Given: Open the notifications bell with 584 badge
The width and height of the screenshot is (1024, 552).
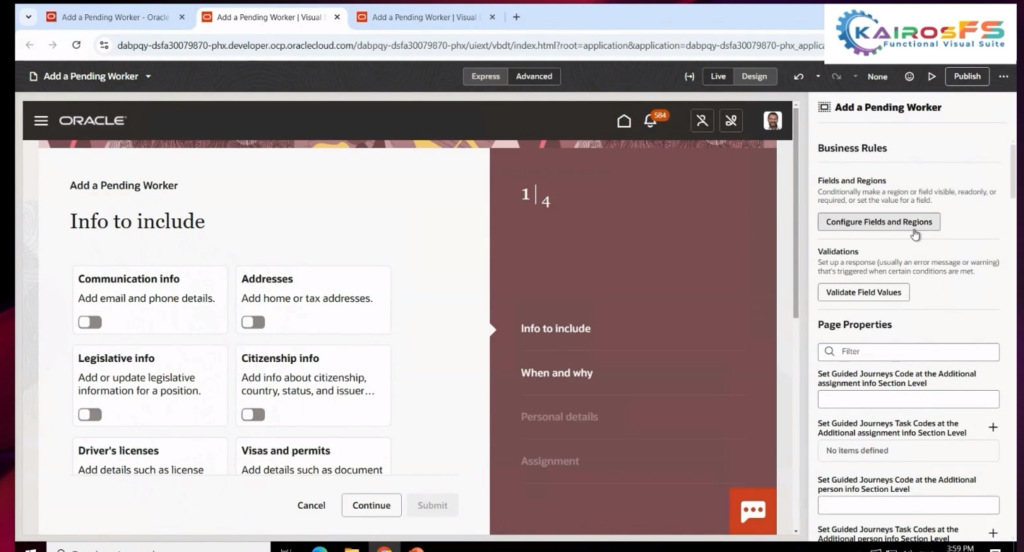Looking at the screenshot, I should coord(651,121).
